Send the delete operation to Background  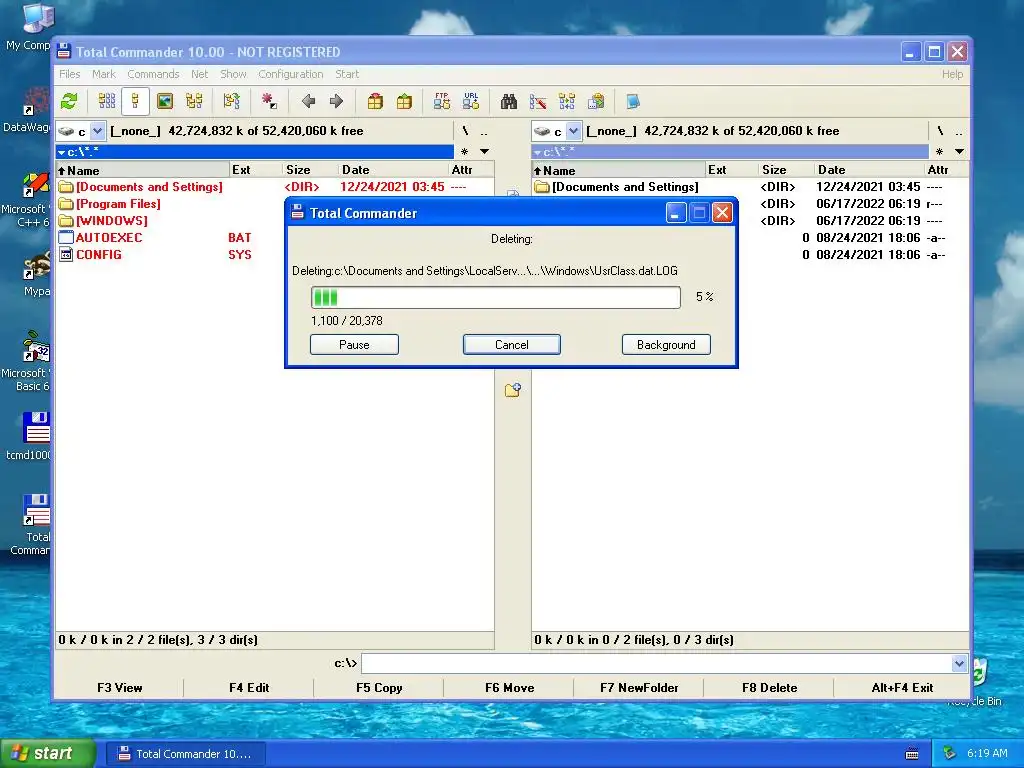666,345
